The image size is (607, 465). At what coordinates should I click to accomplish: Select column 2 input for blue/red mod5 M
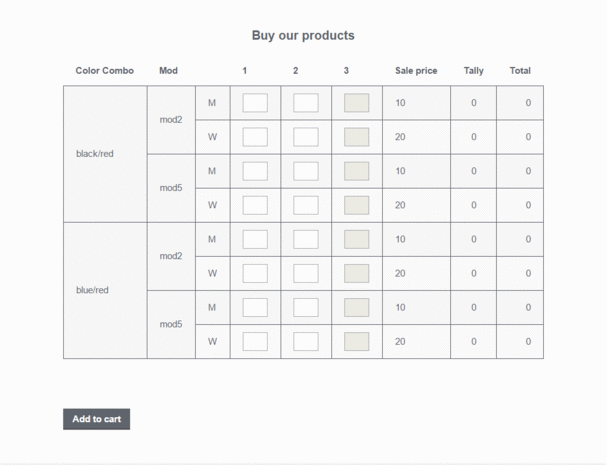click(306, 307)
